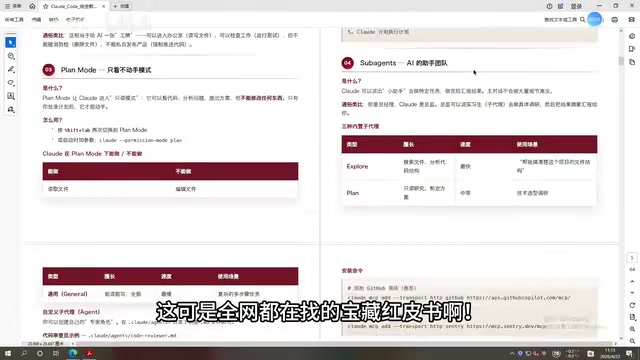Screen dimensions: 640x360
Task: Pick the freehand draw loop tool
Action: tap(11, 82)
